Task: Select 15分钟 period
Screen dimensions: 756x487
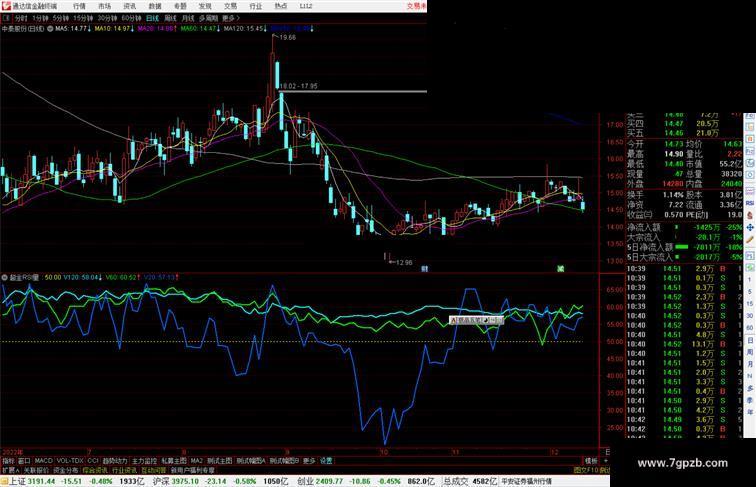Action: 83,18
